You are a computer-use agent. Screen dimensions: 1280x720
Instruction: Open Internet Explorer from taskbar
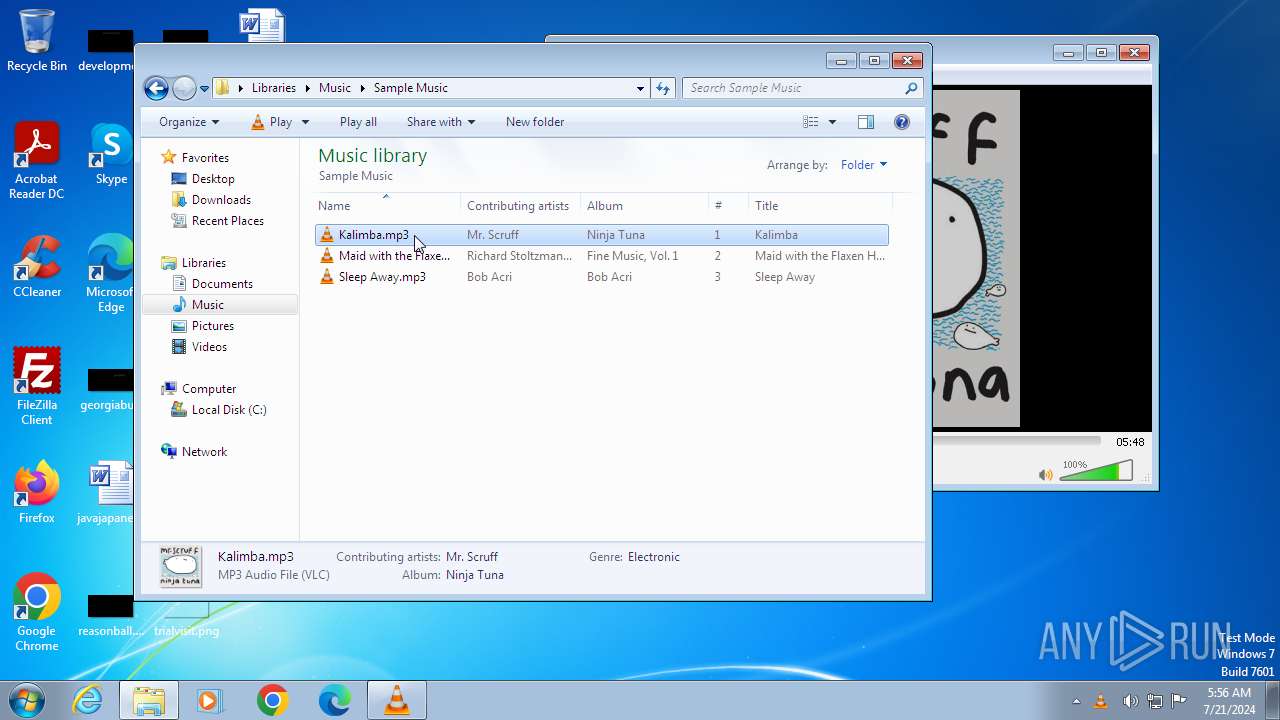click(x=87, y=701)
